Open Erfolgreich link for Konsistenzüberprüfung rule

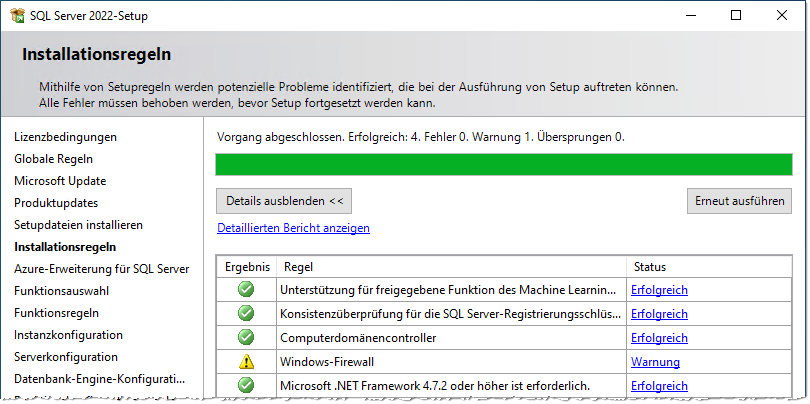[659, 314]
